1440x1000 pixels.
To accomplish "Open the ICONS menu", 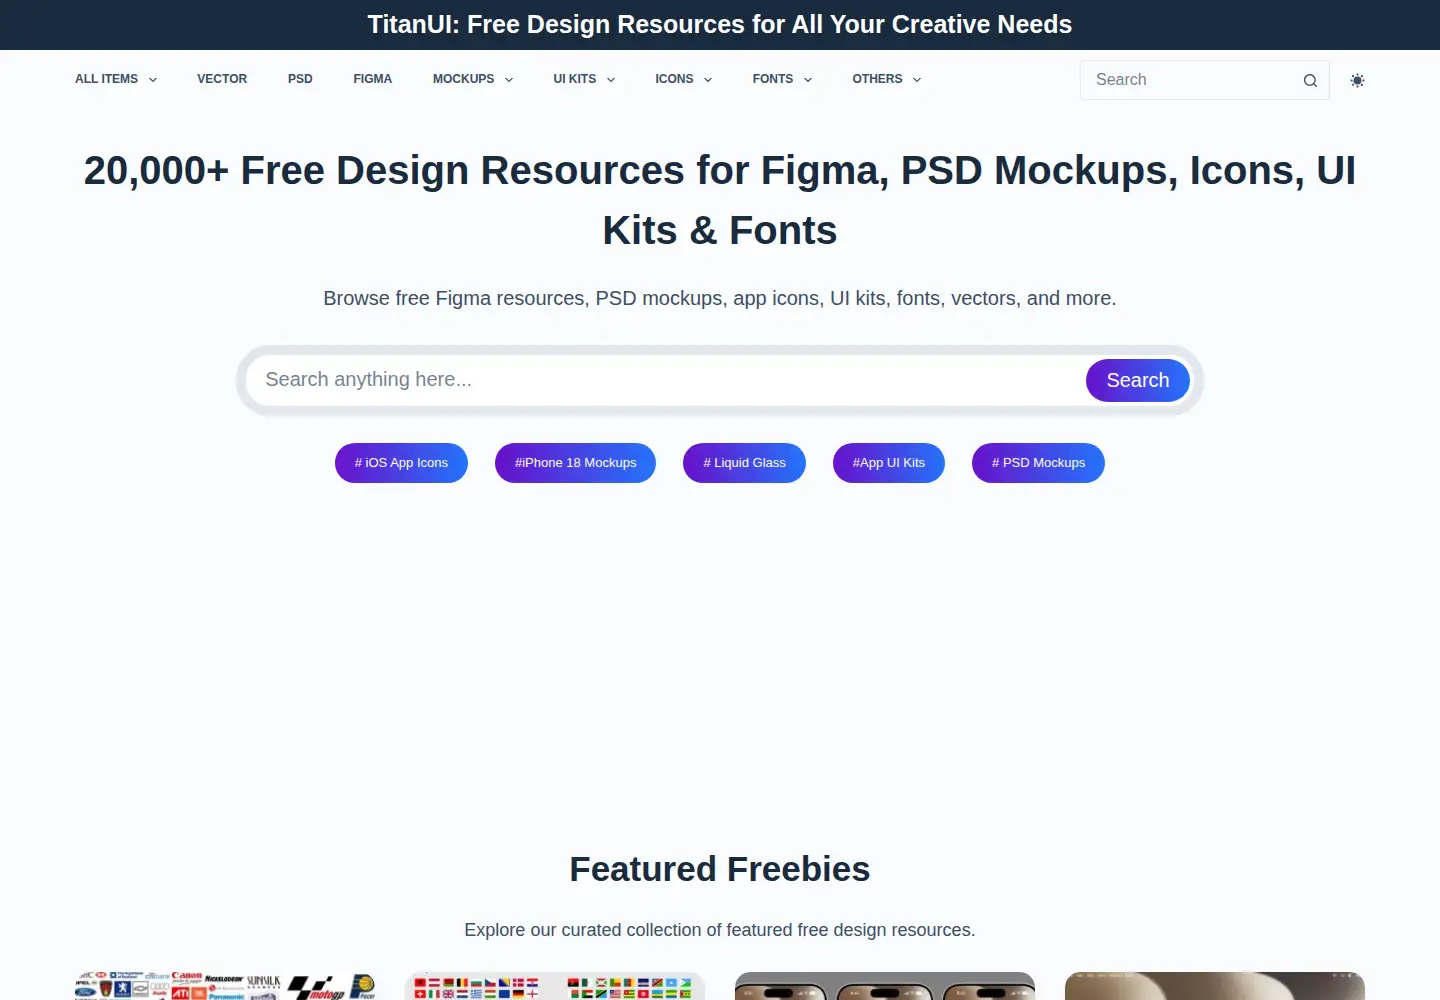I will click(674, 79).
